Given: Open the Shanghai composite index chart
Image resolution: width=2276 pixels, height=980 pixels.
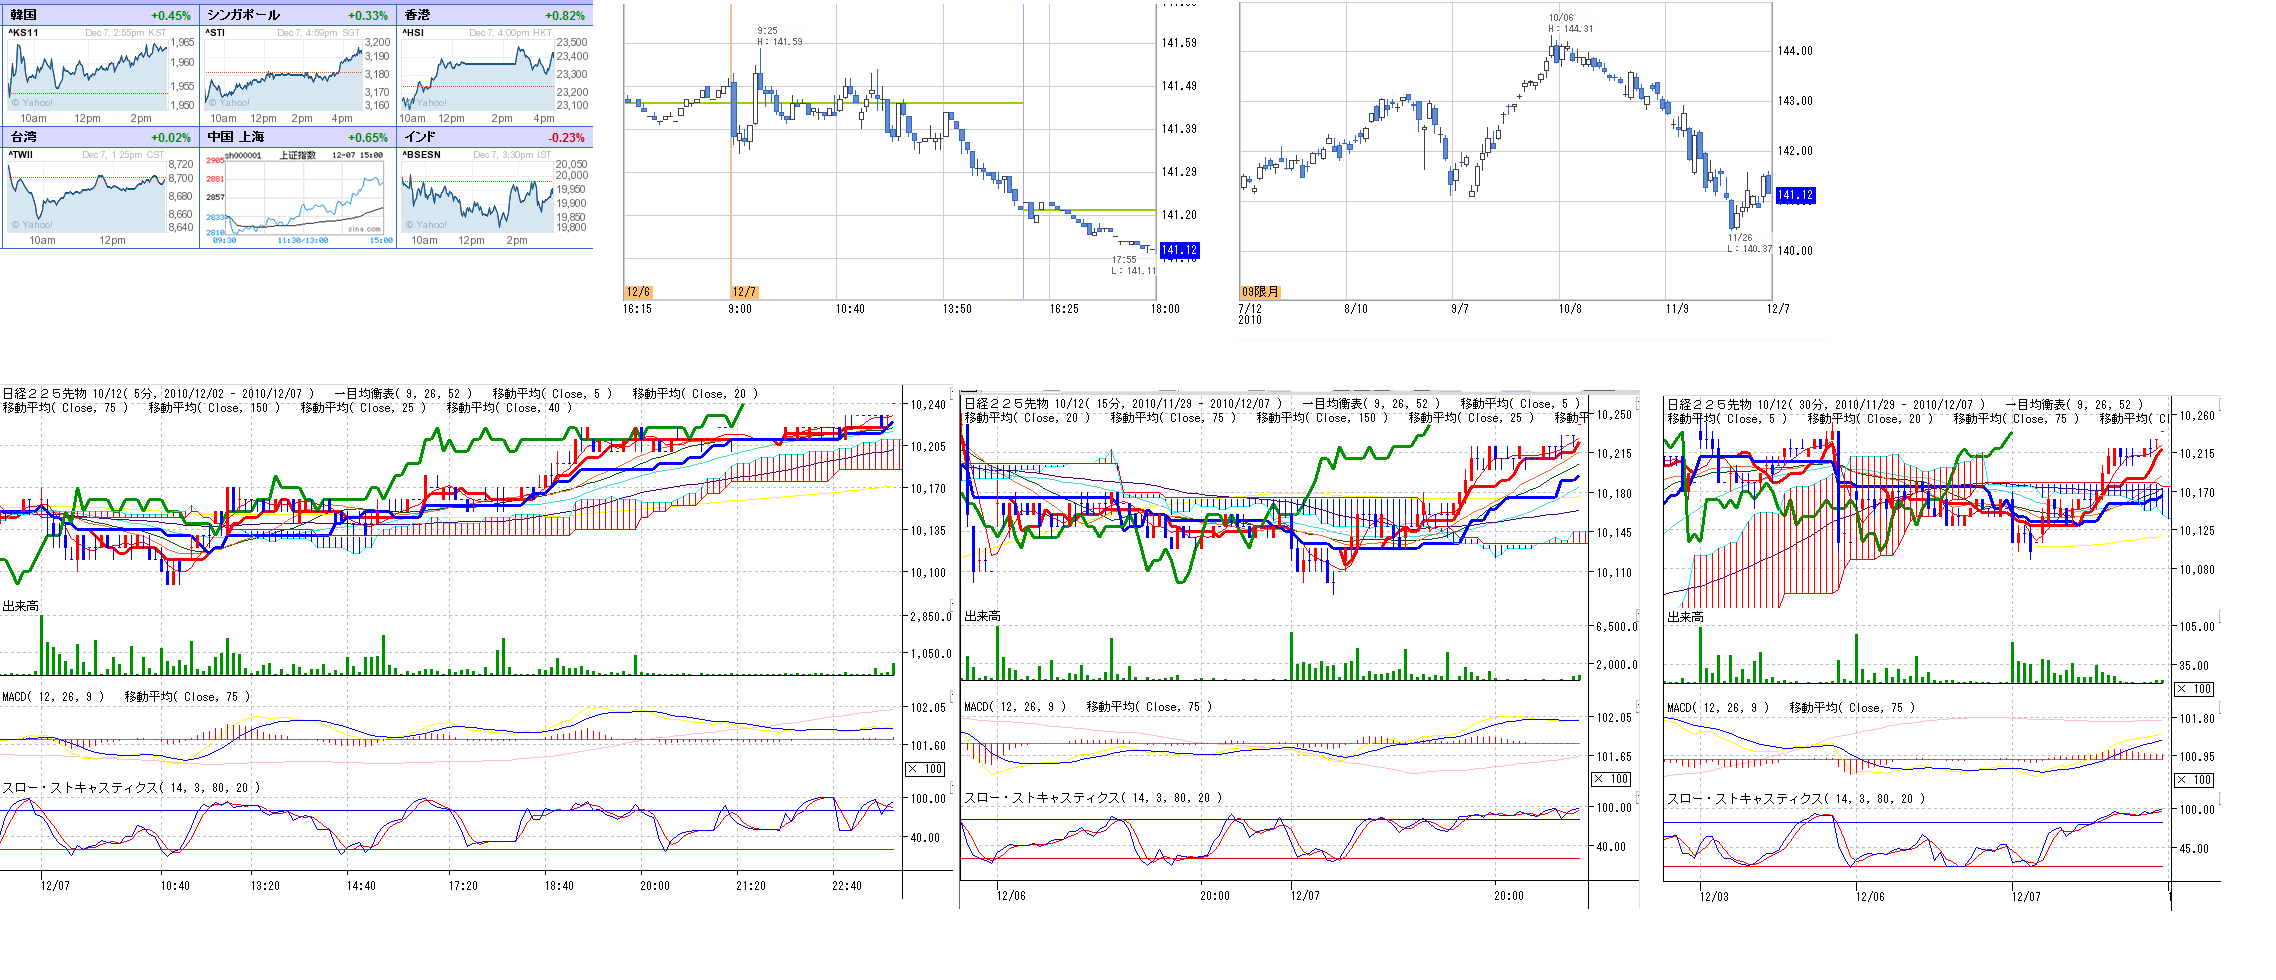Looking at the screenshot, I should [295, 193].
